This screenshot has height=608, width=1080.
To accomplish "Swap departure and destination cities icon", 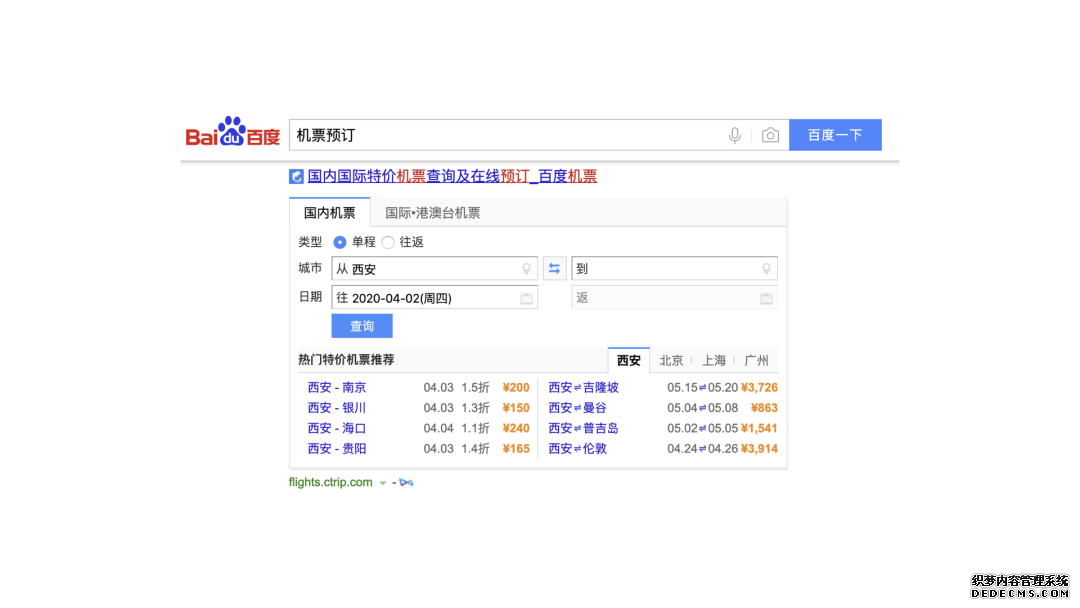I will pyautogui.click(x=554, y=268).
